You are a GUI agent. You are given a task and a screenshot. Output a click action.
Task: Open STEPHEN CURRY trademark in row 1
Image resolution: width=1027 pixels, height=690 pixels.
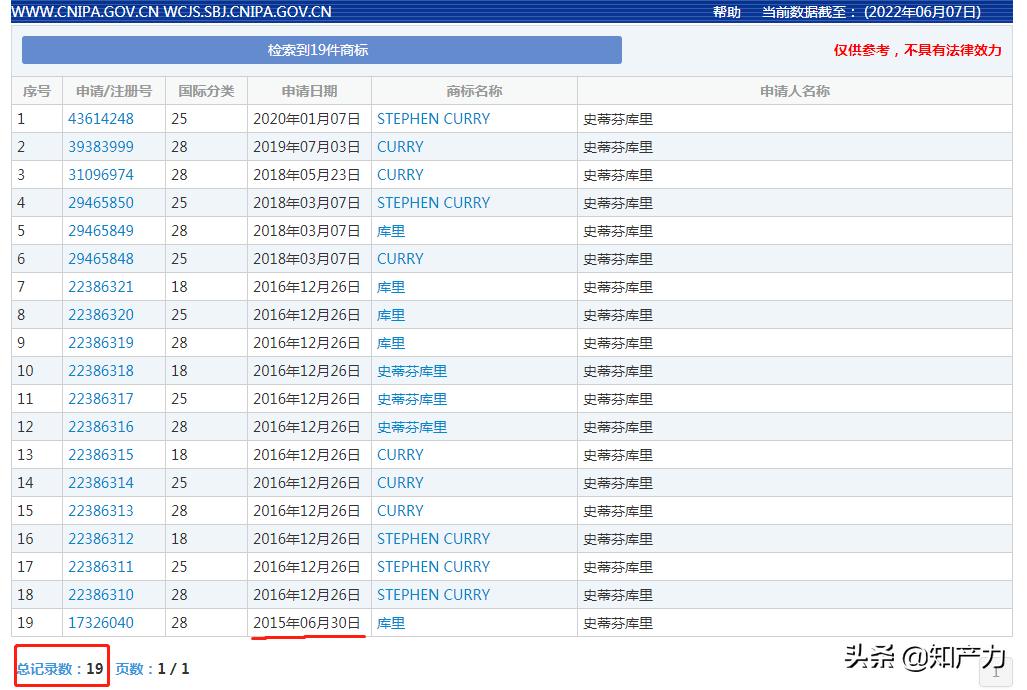433,119
